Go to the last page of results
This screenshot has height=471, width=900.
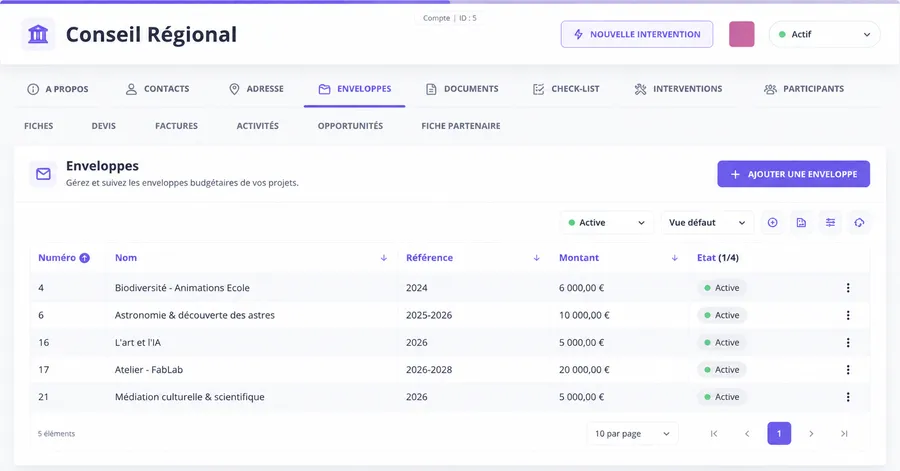point(844,434)
